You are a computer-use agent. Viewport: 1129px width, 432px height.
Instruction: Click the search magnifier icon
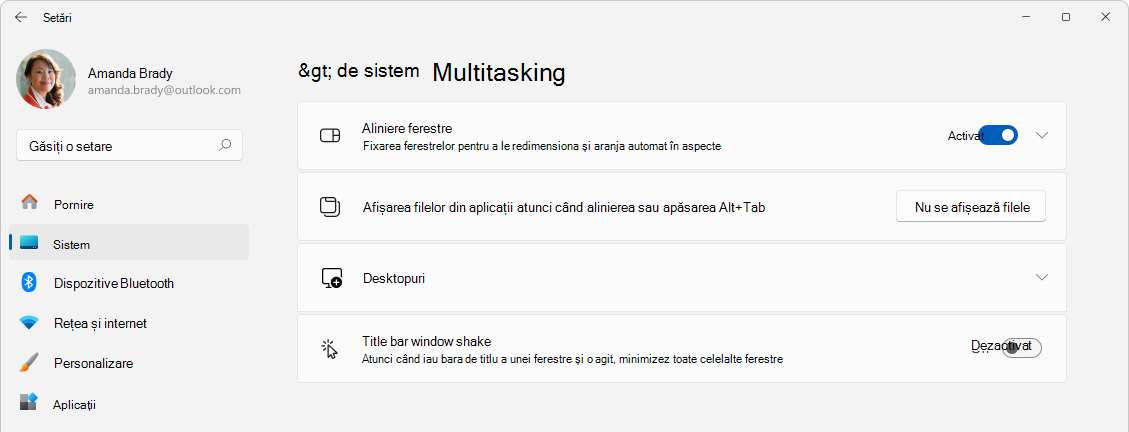coord(225,146)
